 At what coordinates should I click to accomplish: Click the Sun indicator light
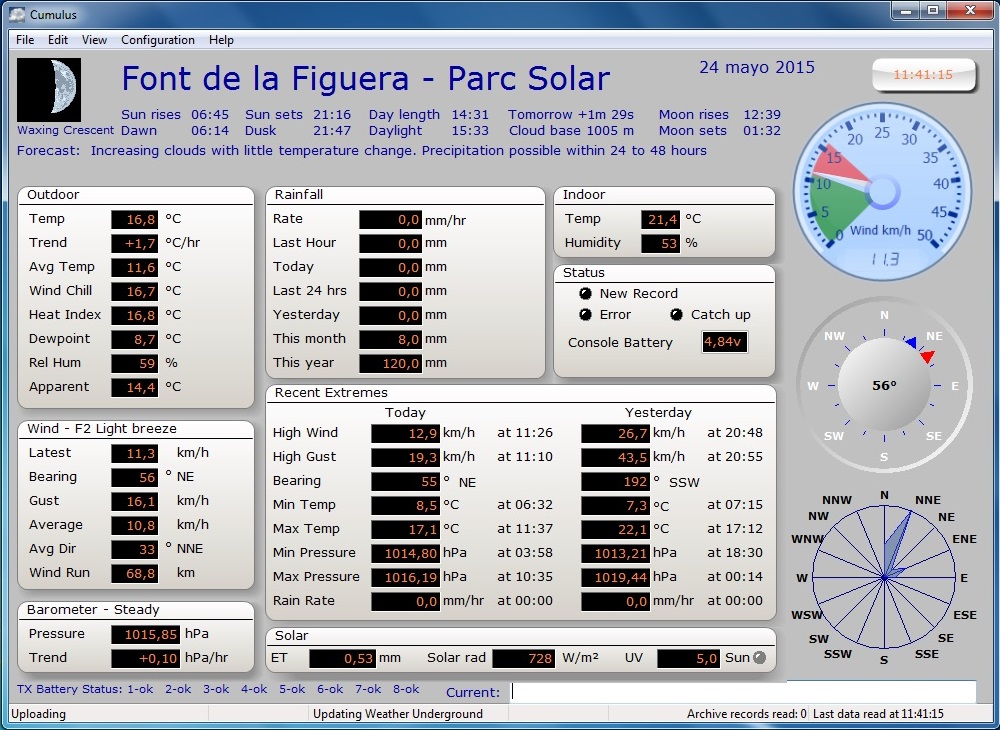tap(759, 657)
